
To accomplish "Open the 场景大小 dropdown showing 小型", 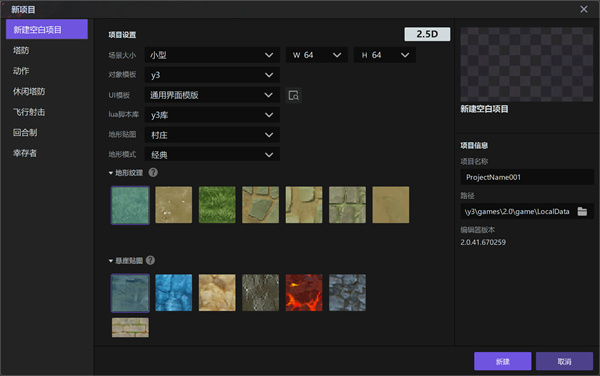I will 212,55.
